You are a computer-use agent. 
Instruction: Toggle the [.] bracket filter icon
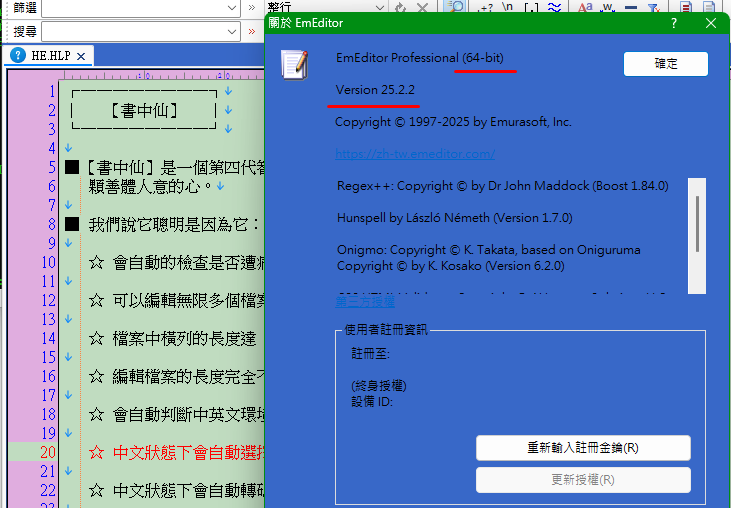pyautogui.click(x=531, y=7)
